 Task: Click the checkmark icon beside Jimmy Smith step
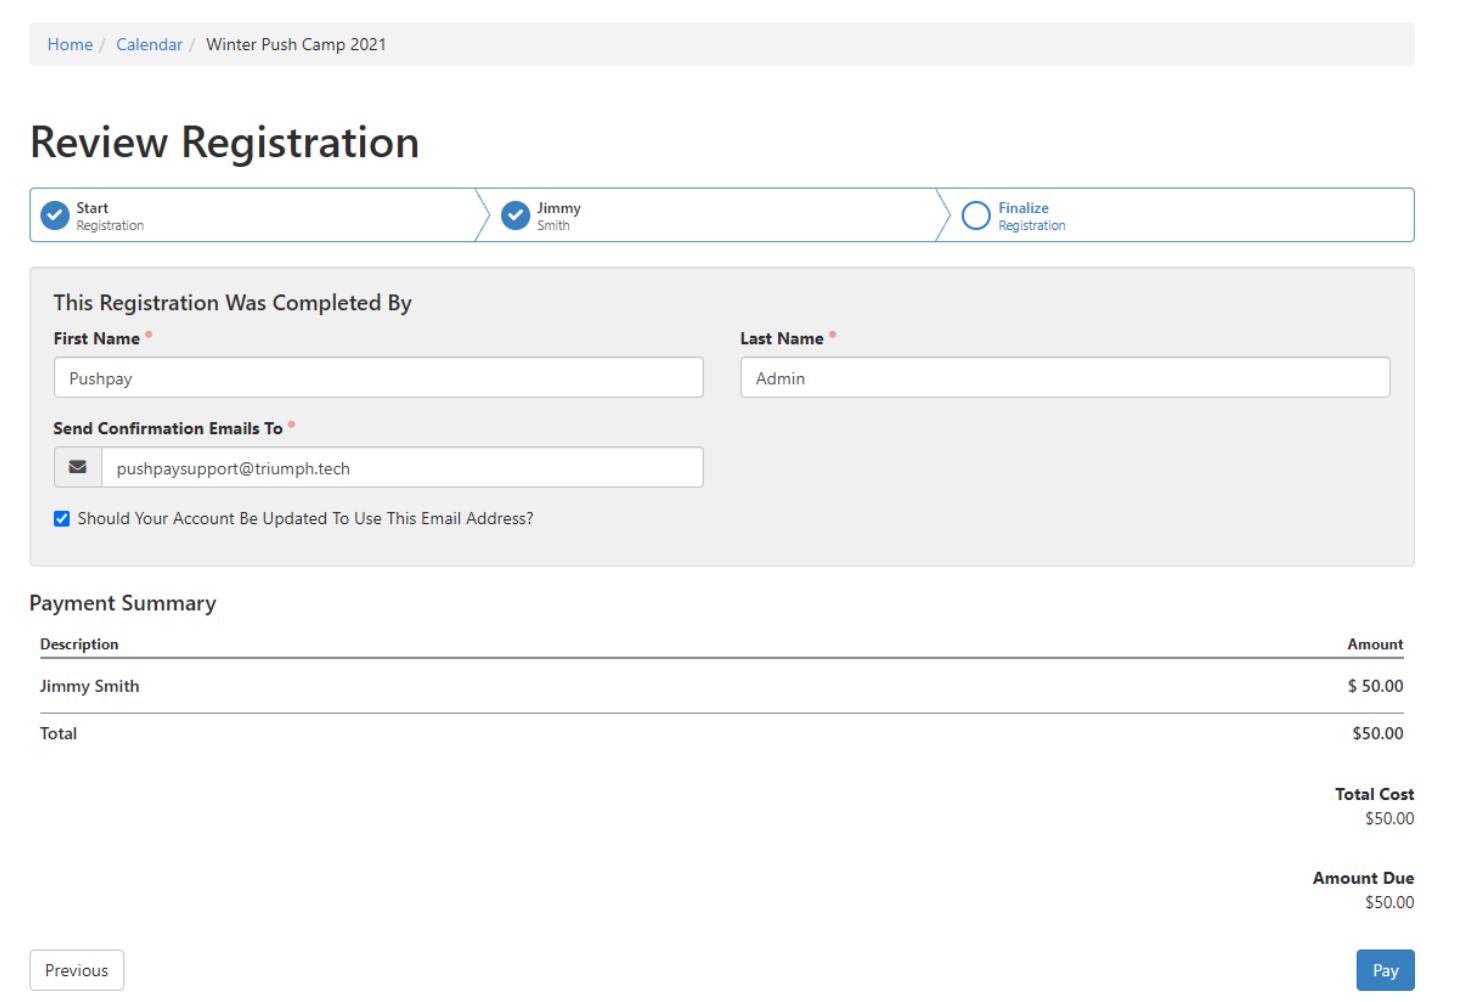click(514, 215)
